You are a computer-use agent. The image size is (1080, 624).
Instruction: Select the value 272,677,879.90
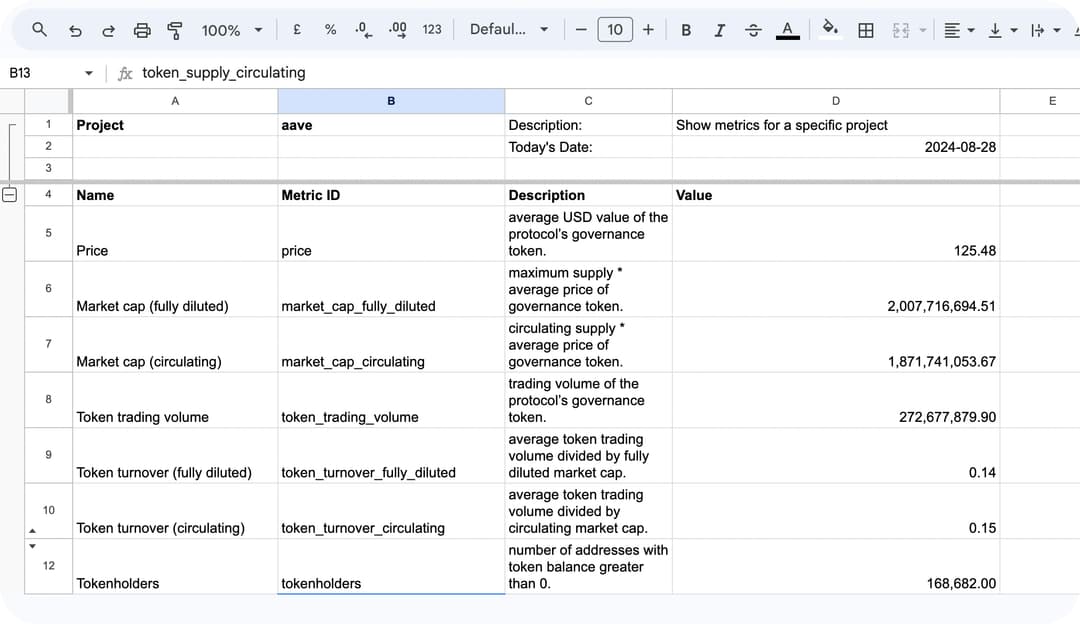click(835, 400)
